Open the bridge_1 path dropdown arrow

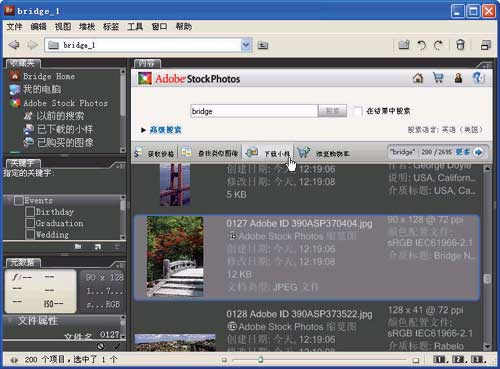pyautogui.click(x=246, y=45)
